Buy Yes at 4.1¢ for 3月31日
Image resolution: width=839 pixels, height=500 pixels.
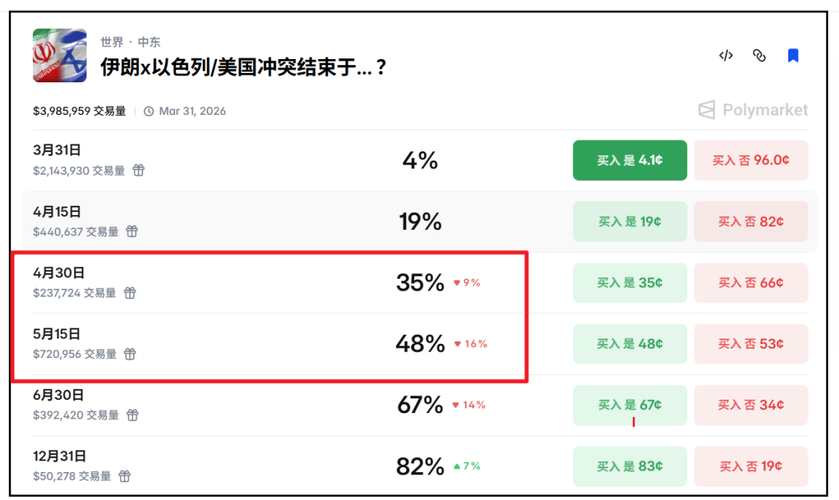coord(629,160)
